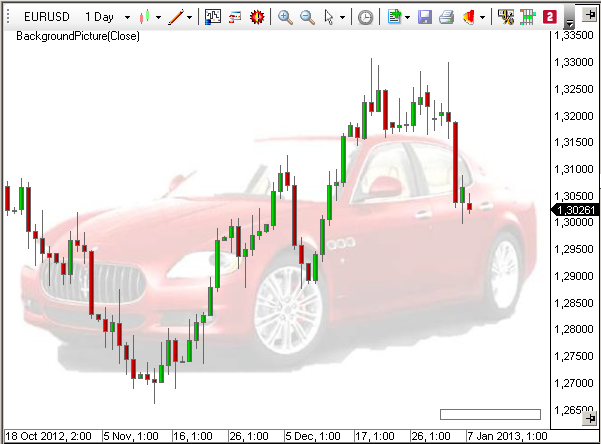Save the chart with the floppy icon
Image resolution: width=601 pixels, height=444 pixels.
click(x=425, y=17)
